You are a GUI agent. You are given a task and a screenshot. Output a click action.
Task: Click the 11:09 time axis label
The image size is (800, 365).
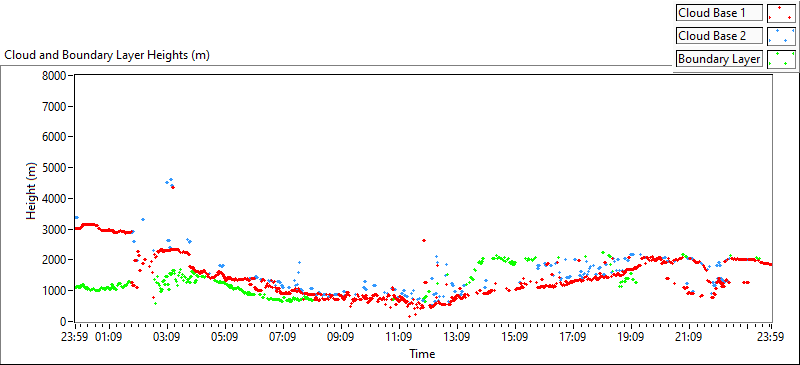click(399, 337)
